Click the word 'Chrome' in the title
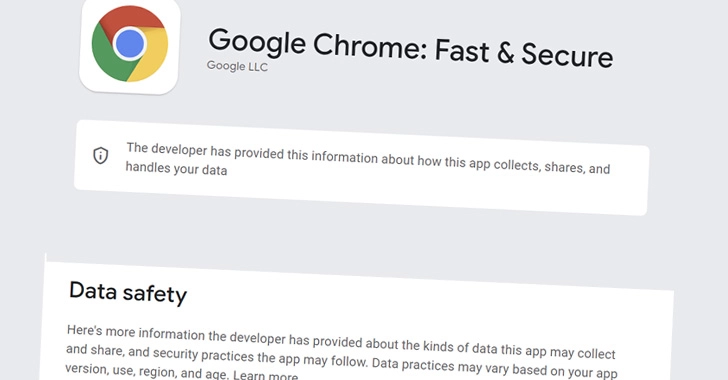The width and height of the screenshot is (728, 380). click(x=369, y=46)
